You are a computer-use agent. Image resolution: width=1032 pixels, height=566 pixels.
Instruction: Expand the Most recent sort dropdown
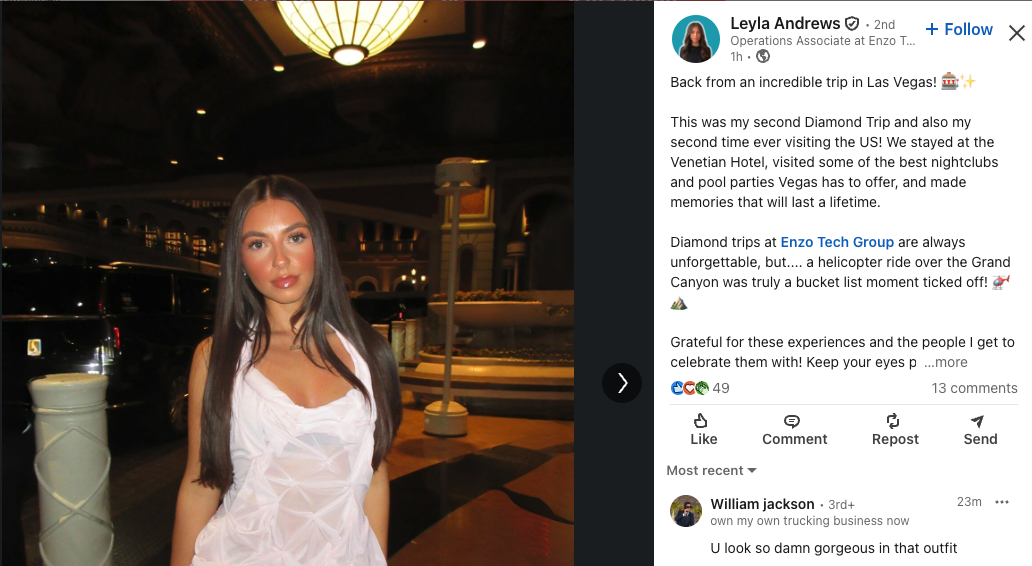[711, 471]
